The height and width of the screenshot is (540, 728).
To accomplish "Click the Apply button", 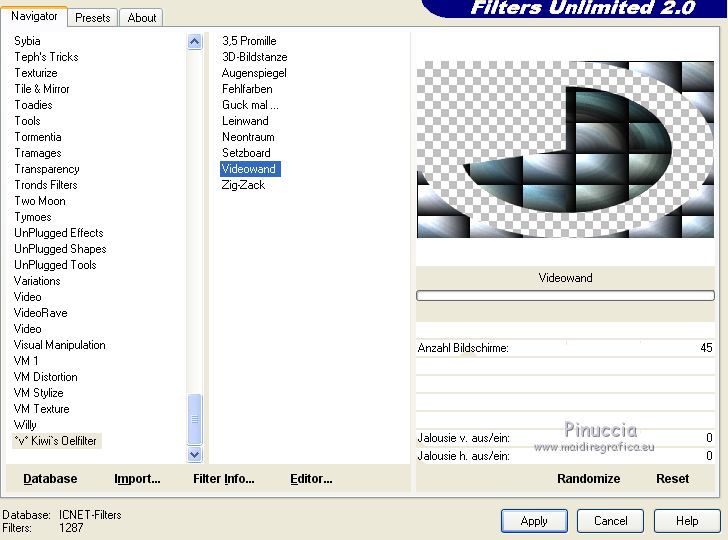I will coord(534,521).
